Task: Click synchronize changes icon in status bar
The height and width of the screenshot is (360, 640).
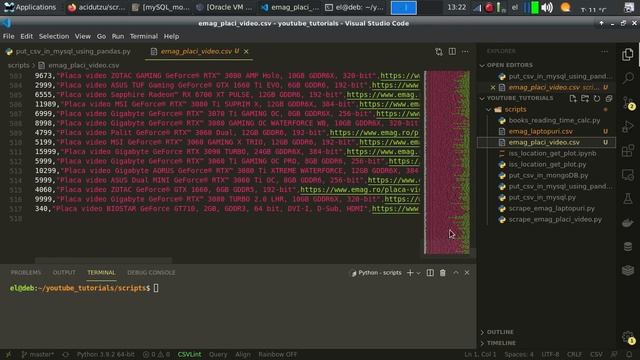Action: click(65, 355)
